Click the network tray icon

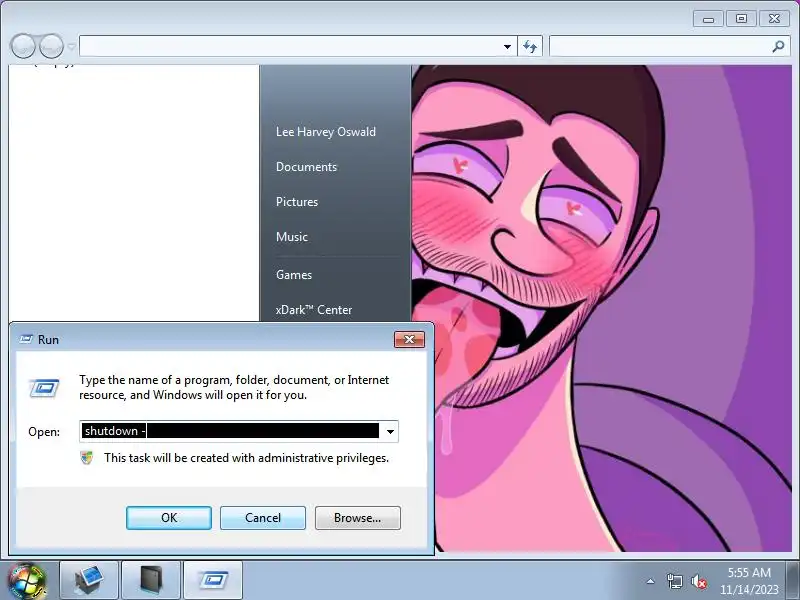tap(674, 581)
